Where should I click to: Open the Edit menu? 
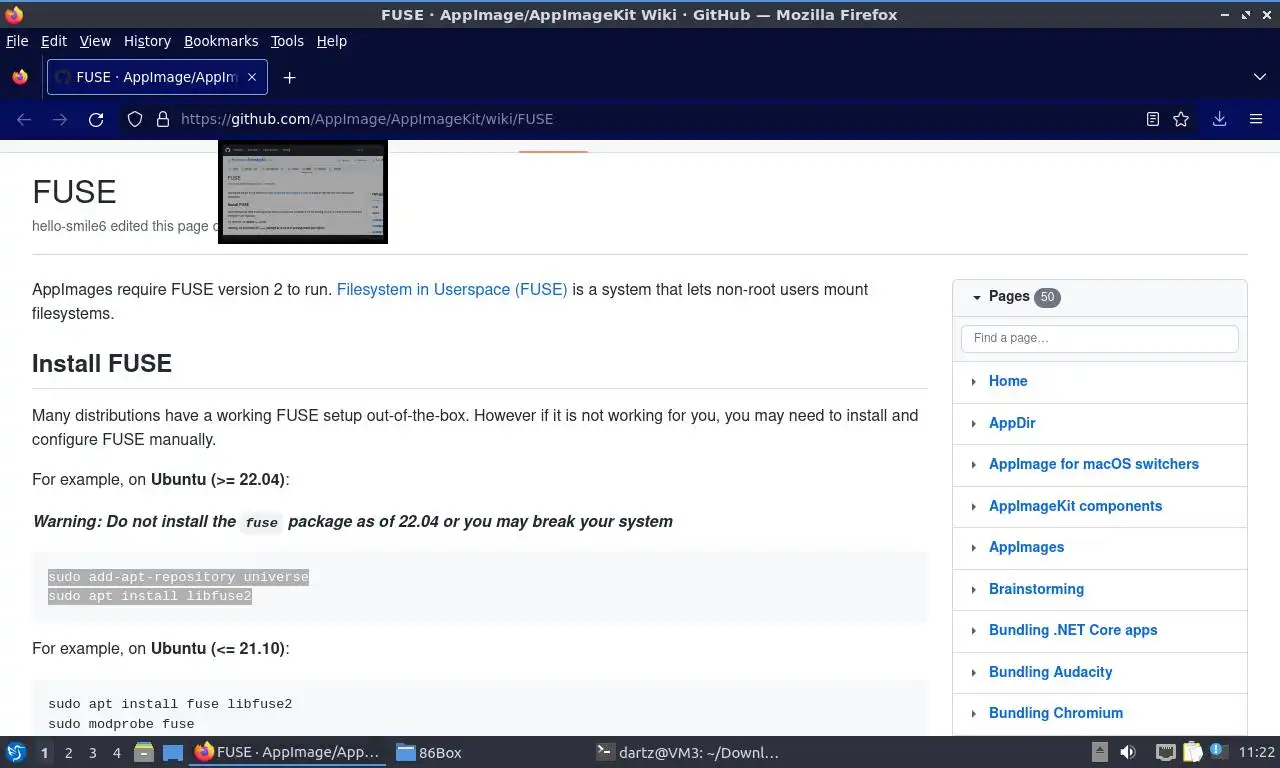click(x=53, y=41)
